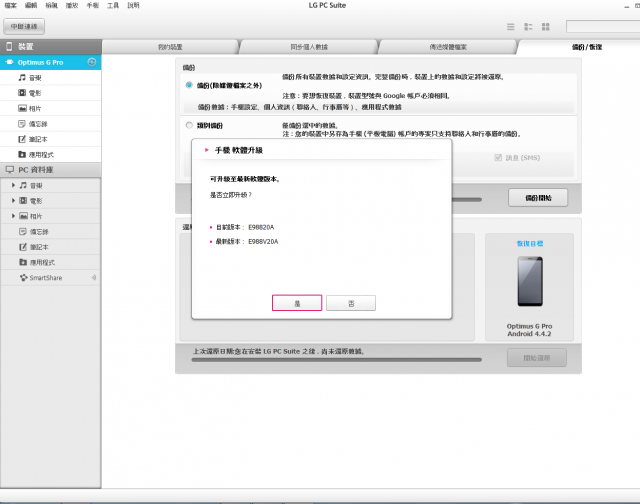The height and width of the screenshot is (504, 640).
Task: Click the SmartShare icon in the sidebar
Action: 23,278
